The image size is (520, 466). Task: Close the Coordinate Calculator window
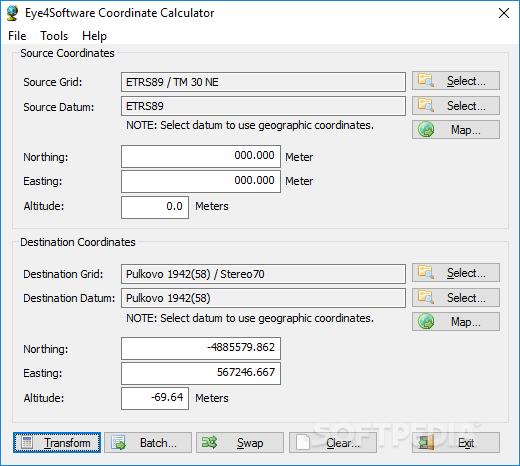pos(504,13)
